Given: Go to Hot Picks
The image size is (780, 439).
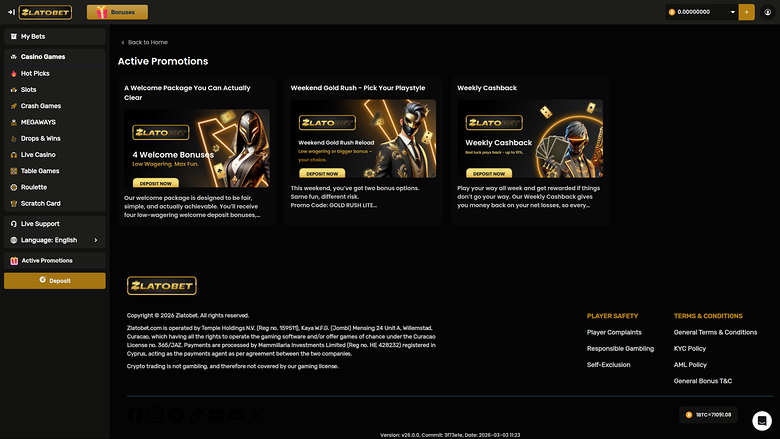Looking at the screenshot, I should tap(55, 73).
